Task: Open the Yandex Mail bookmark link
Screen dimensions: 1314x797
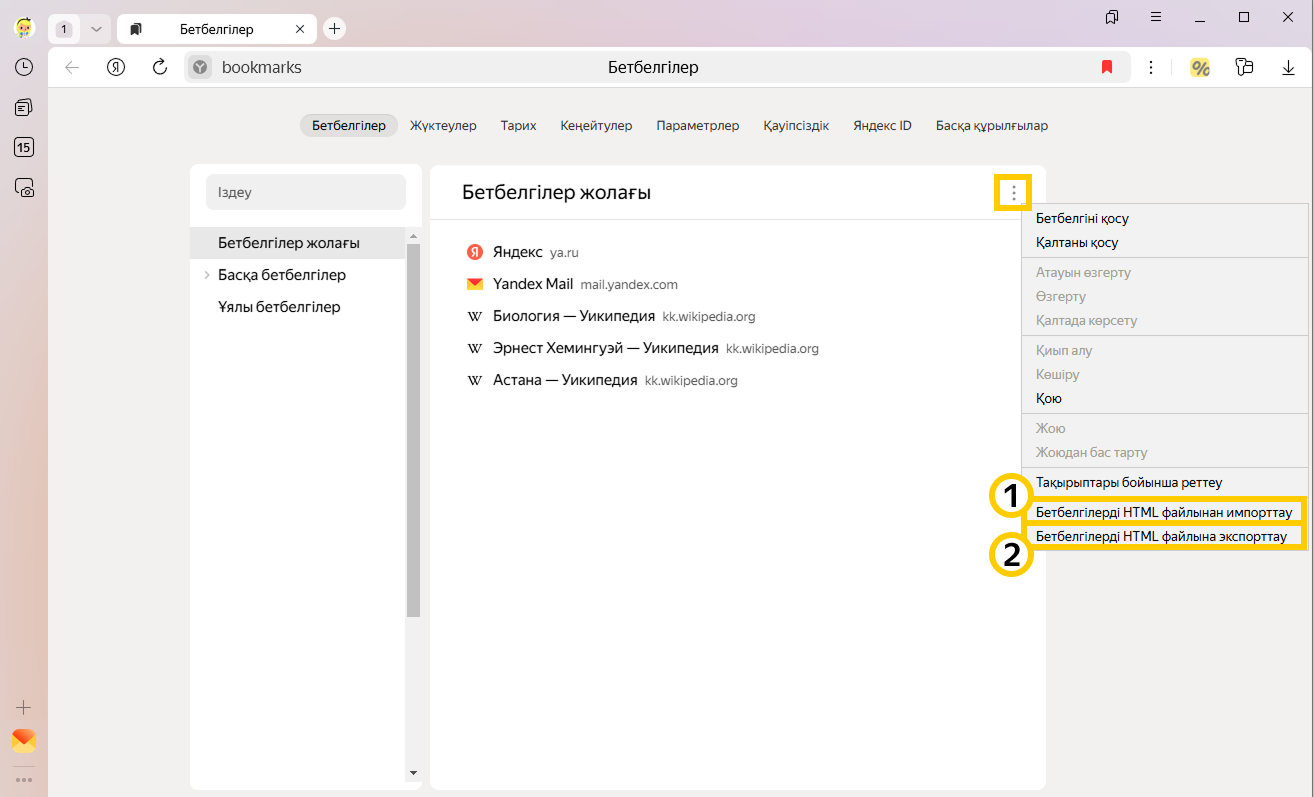Action: [x=532, y=284]
